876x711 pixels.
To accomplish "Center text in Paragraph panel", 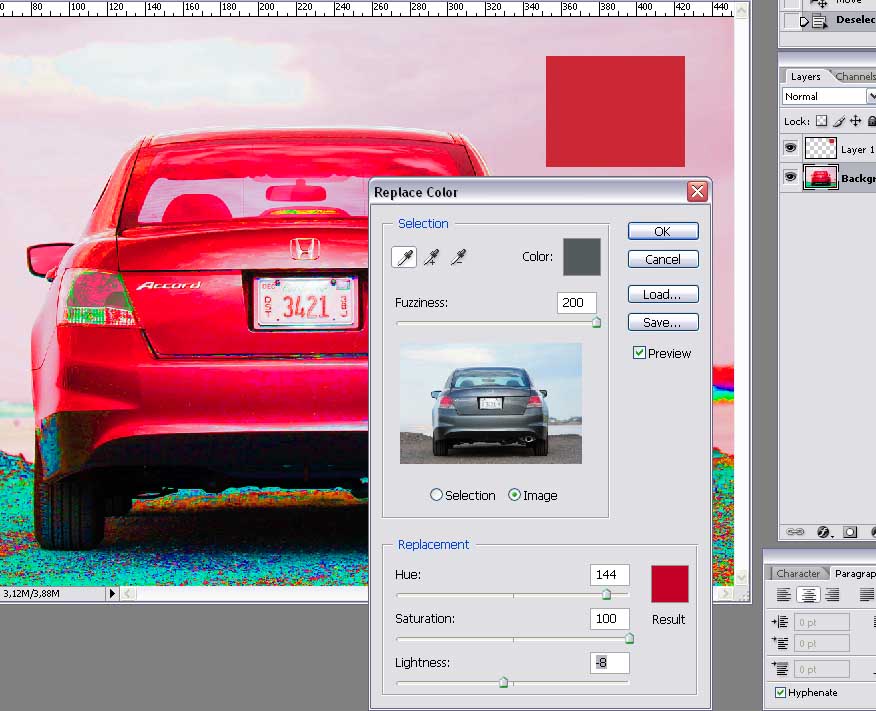I will point(808,595).
